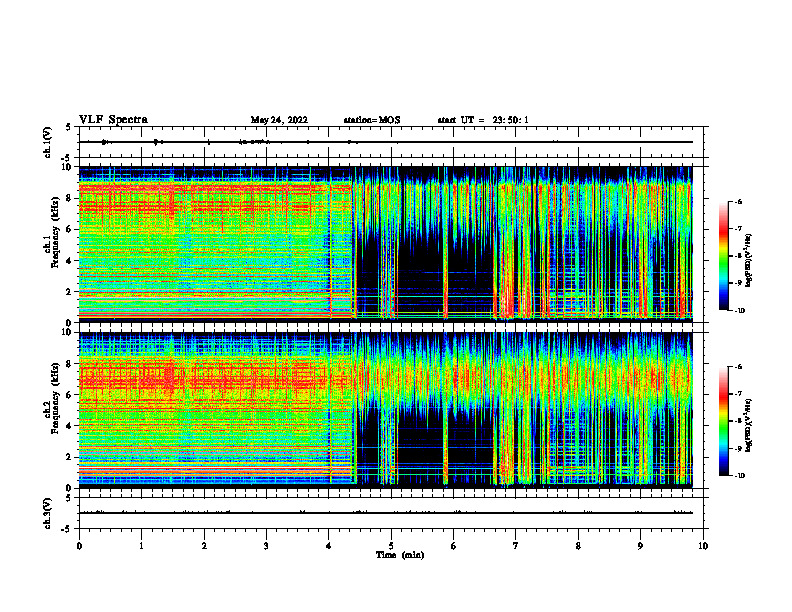
Task: Click the -8 tick on ch.2 colorbar
Action: 738,421
